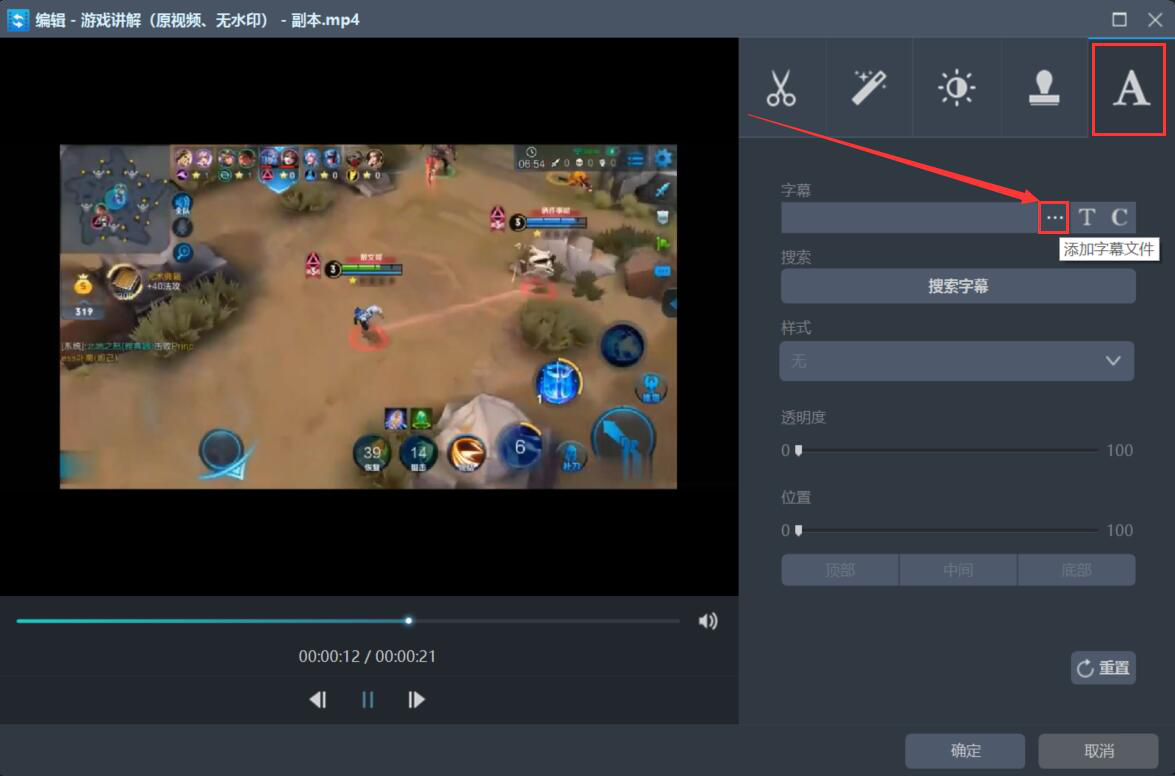Click the 00:00:12 / 00:00:21 time display
The width and height of the screenshot is (1175, 776).
[x=367, y=656]
